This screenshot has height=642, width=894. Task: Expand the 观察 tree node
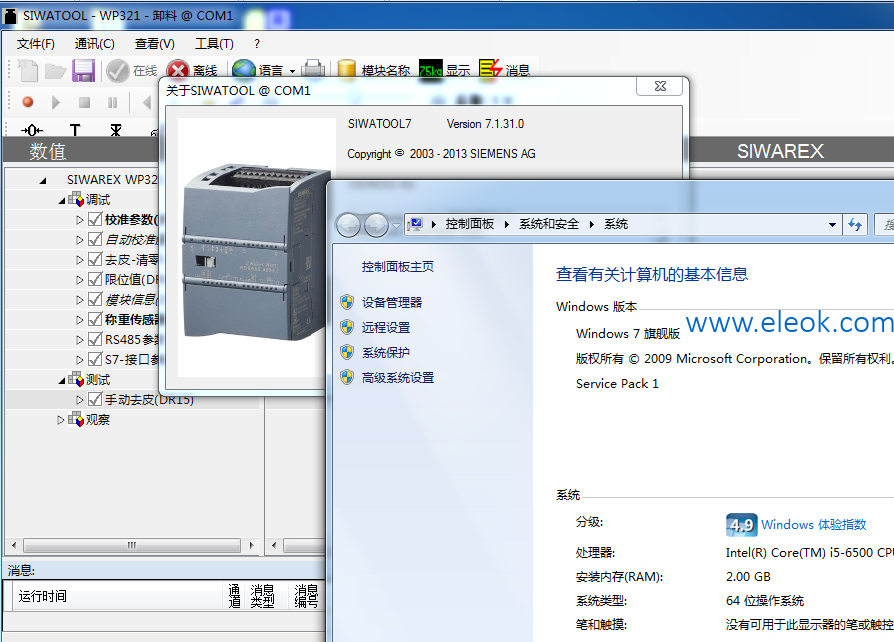click(x=60, y=420)
